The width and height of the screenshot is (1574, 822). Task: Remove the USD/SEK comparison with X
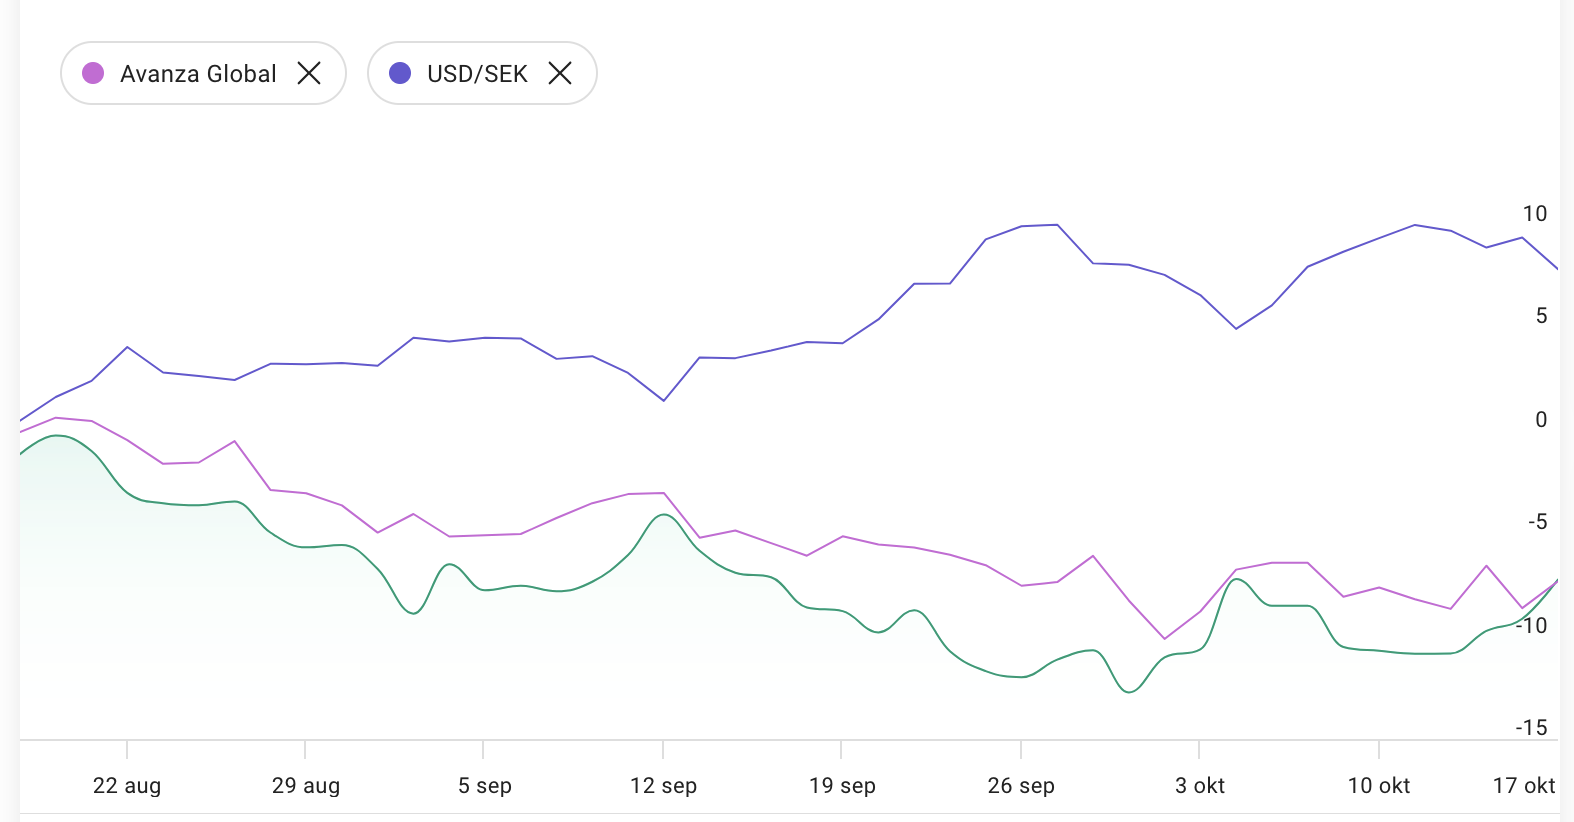click(x=560, y=73)
